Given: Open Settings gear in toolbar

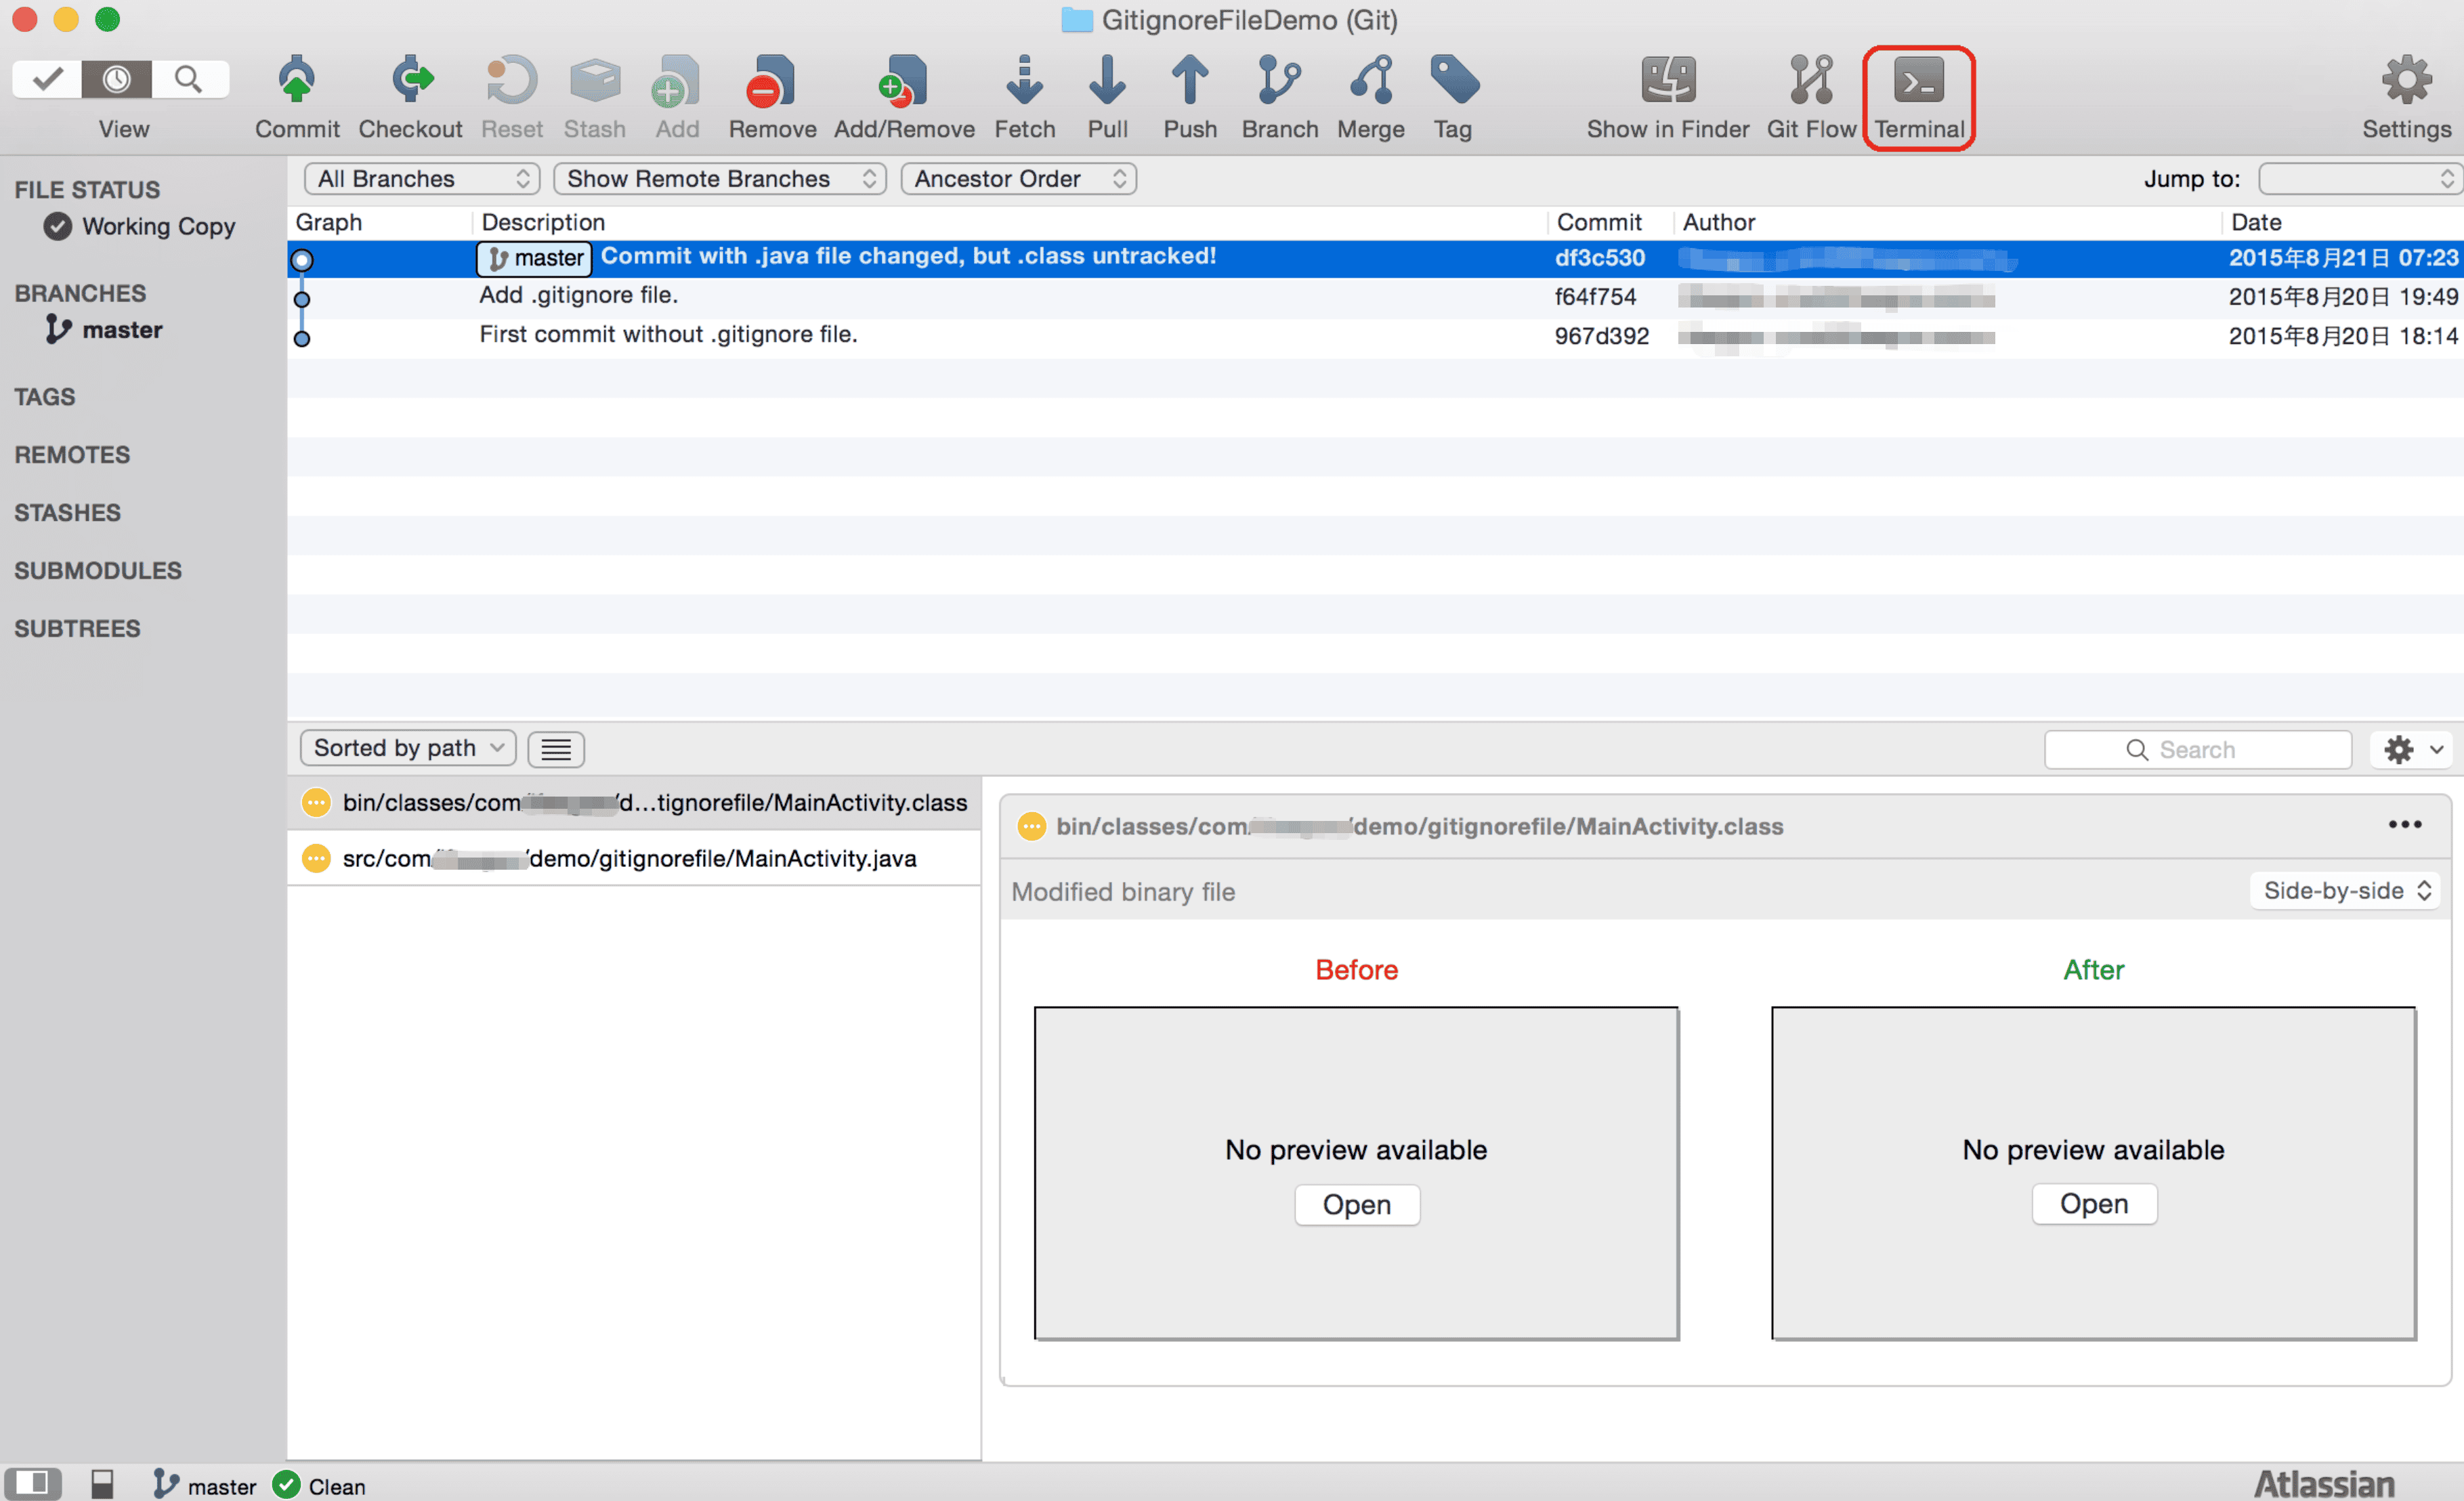Looking at the screenshot, I should [x=2406, y=80].
